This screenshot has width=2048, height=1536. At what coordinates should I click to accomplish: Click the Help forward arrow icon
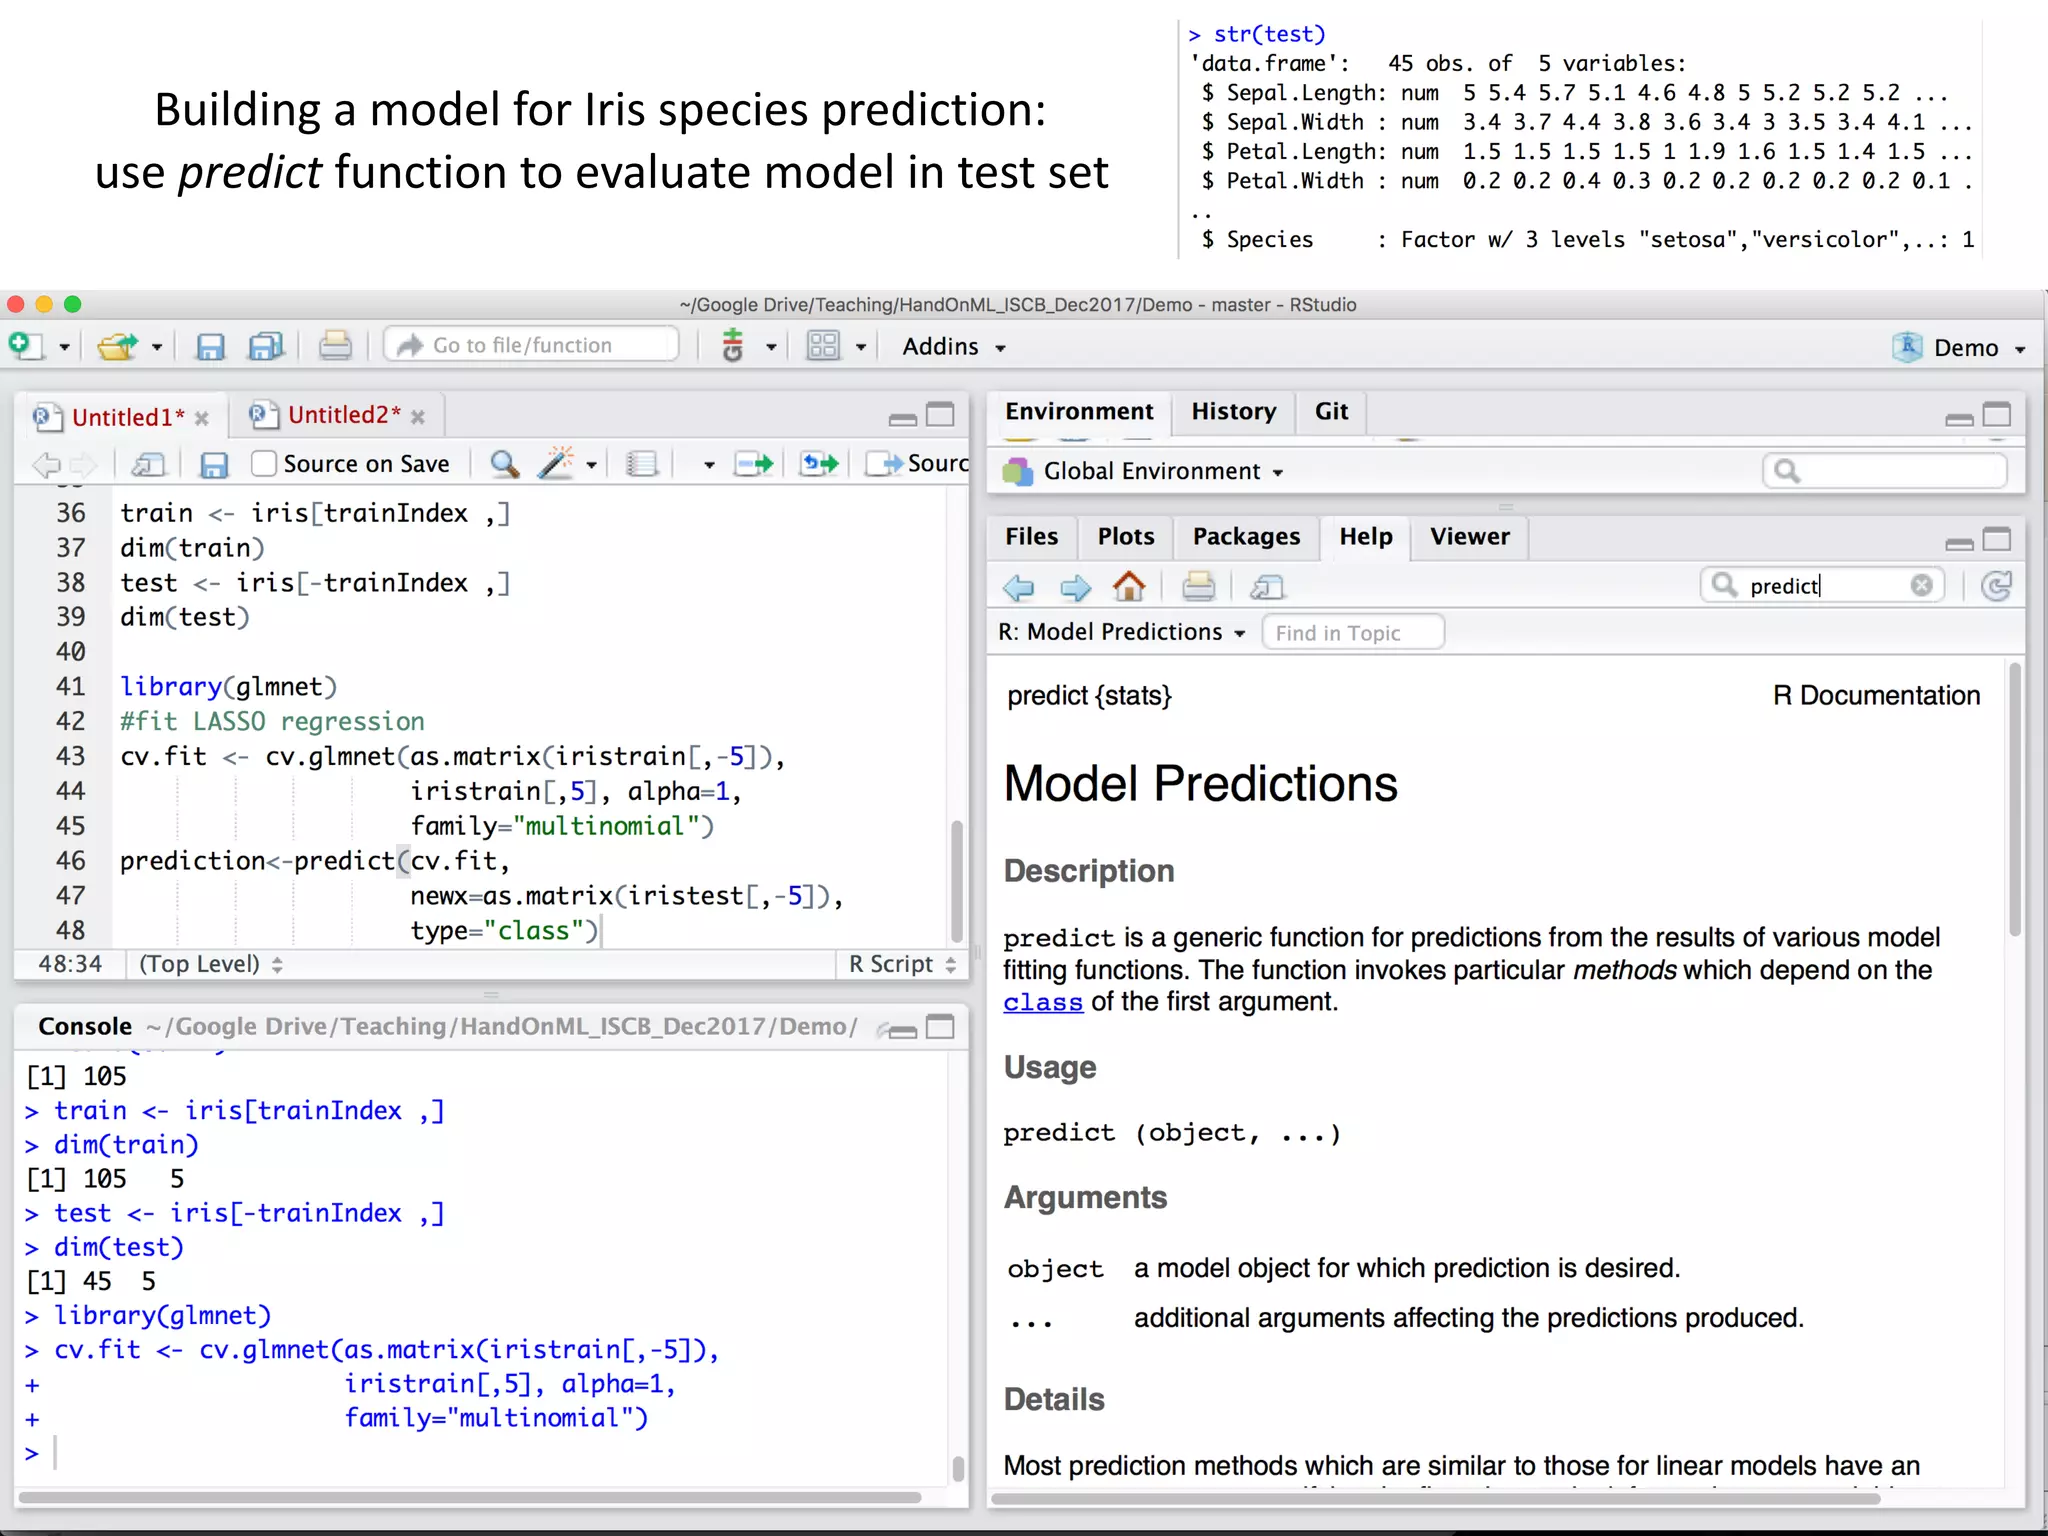click(1075, 587)
